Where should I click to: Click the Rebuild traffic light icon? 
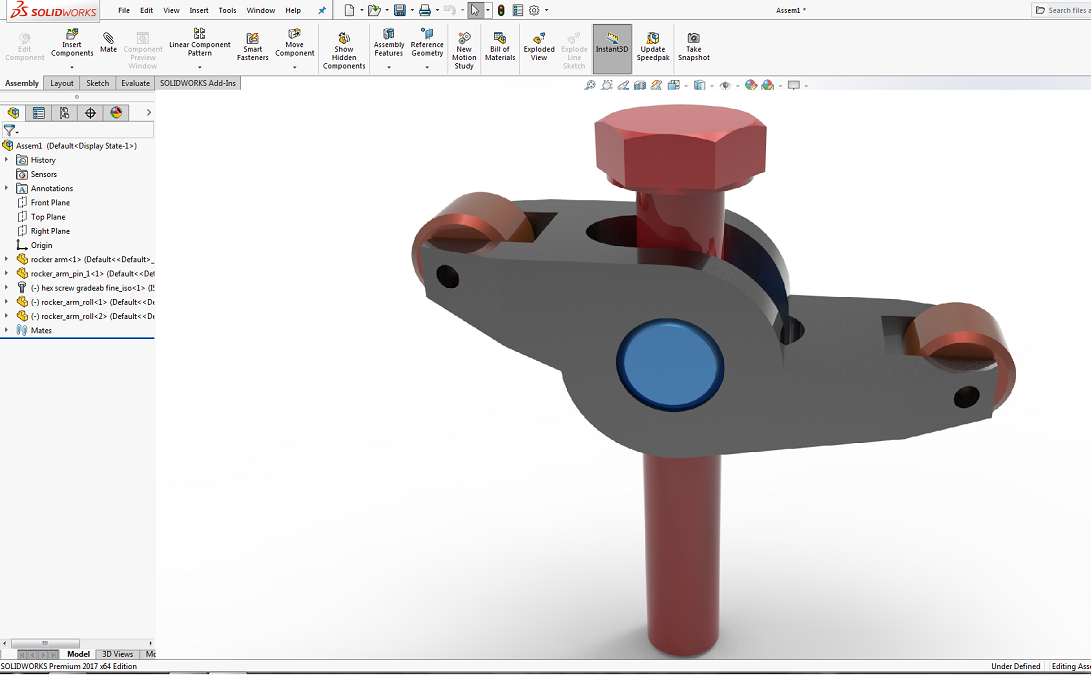[x=501, y=10]
